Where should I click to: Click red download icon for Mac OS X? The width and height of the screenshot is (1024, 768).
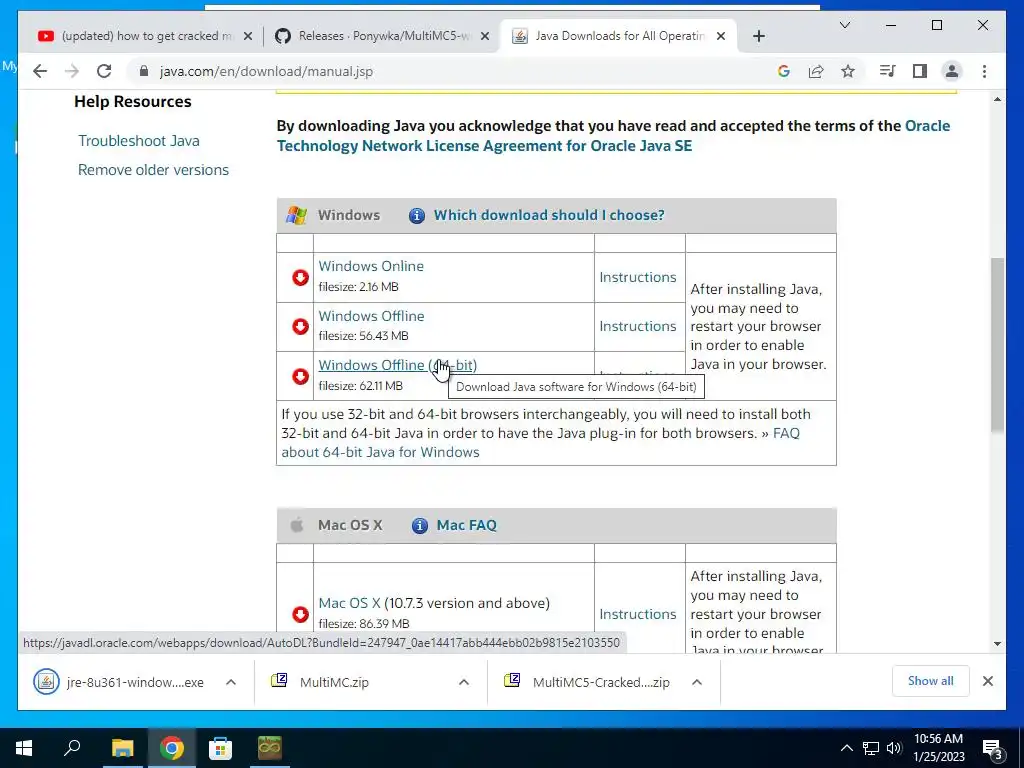[300, 614]
